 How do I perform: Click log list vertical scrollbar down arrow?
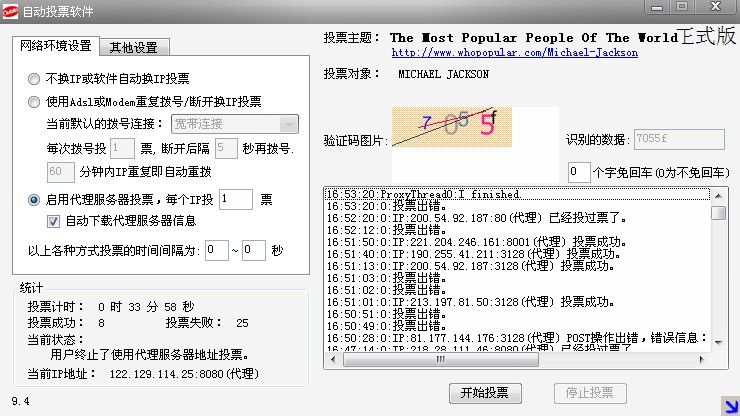(x=718, y=343)
